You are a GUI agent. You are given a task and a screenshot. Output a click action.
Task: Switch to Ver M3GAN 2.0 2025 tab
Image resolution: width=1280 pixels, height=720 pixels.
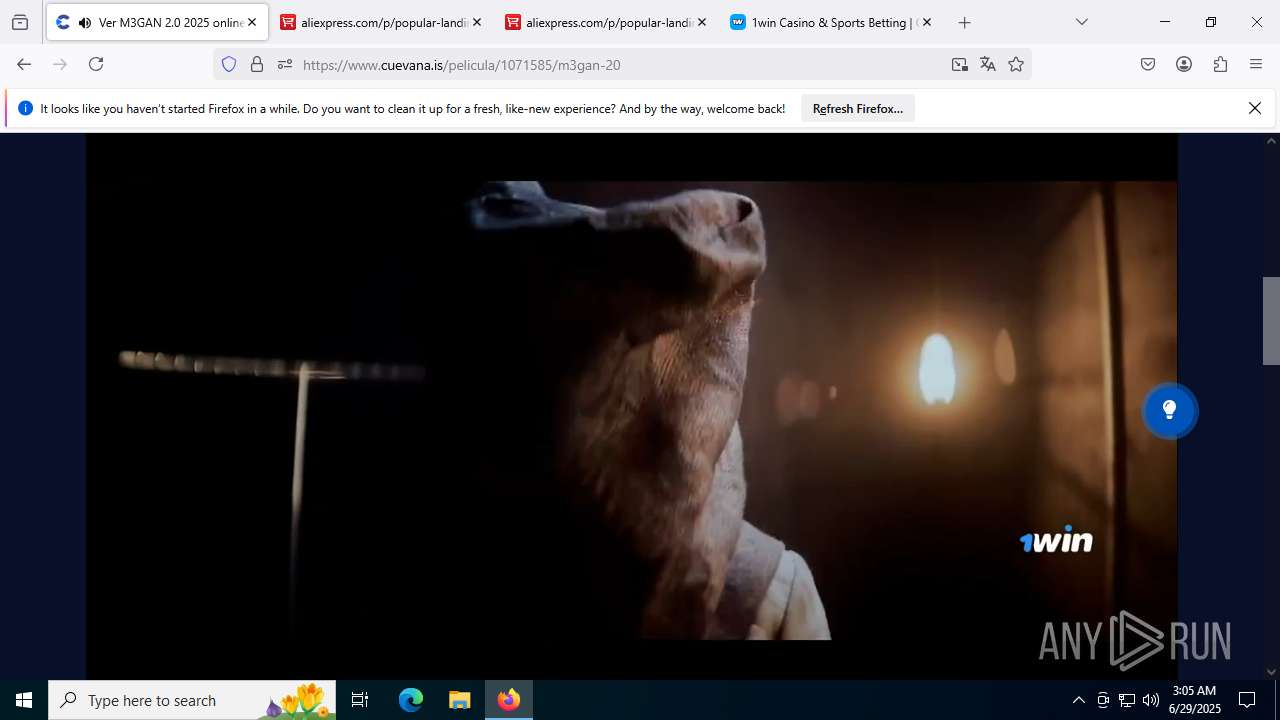coord(157,22)
